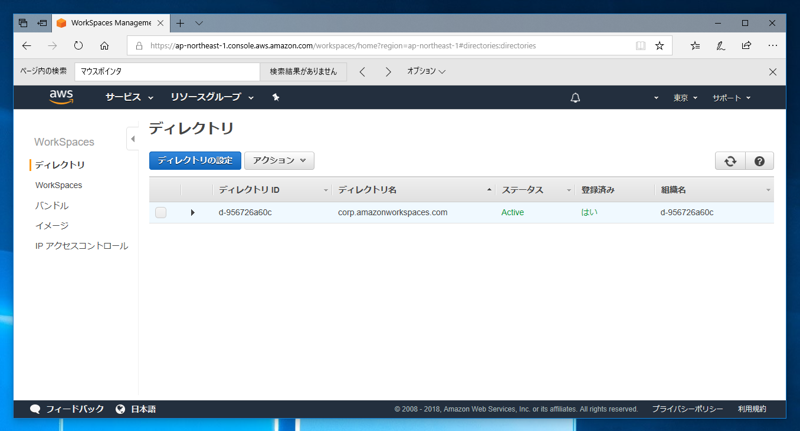800x431 pixels.
Task: Select IP アクセスコントロール in the sidebar
Action: point(81,246)
